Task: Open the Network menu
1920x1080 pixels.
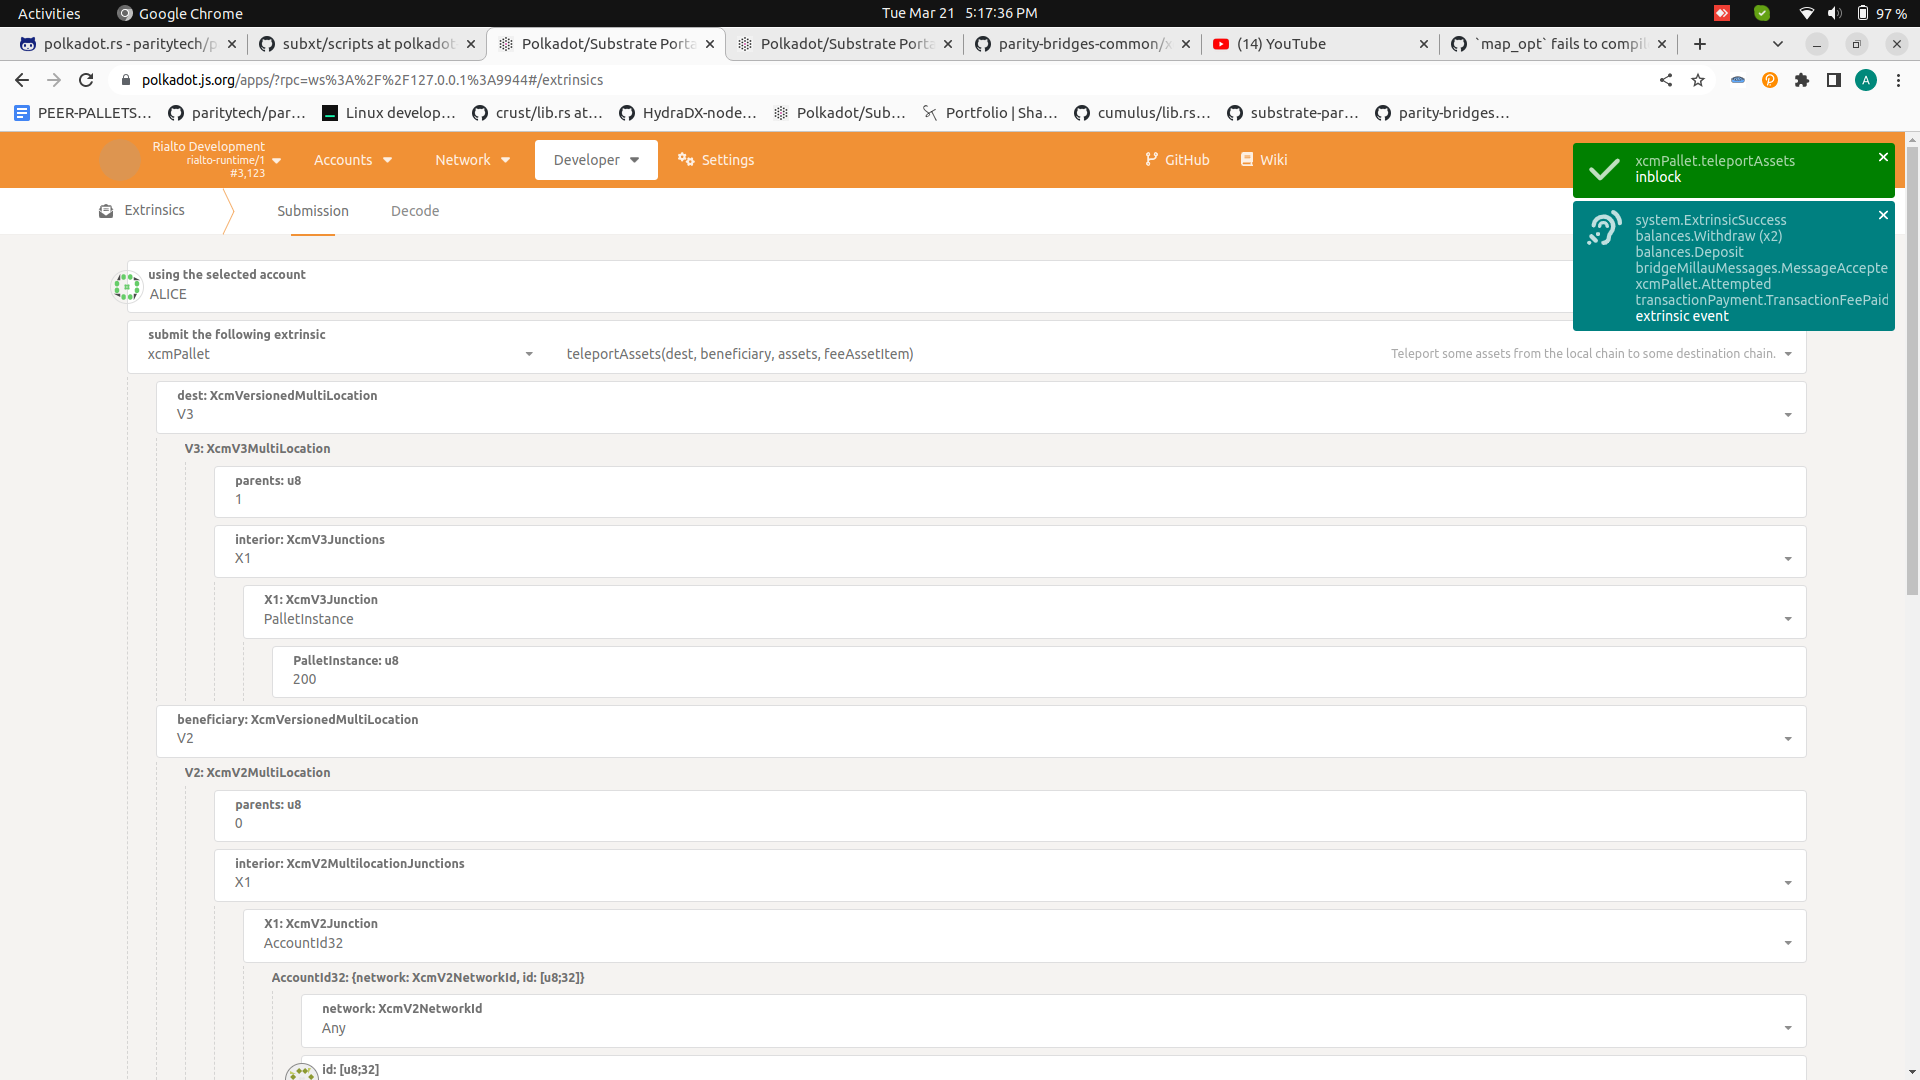Action: coord(472,160)
